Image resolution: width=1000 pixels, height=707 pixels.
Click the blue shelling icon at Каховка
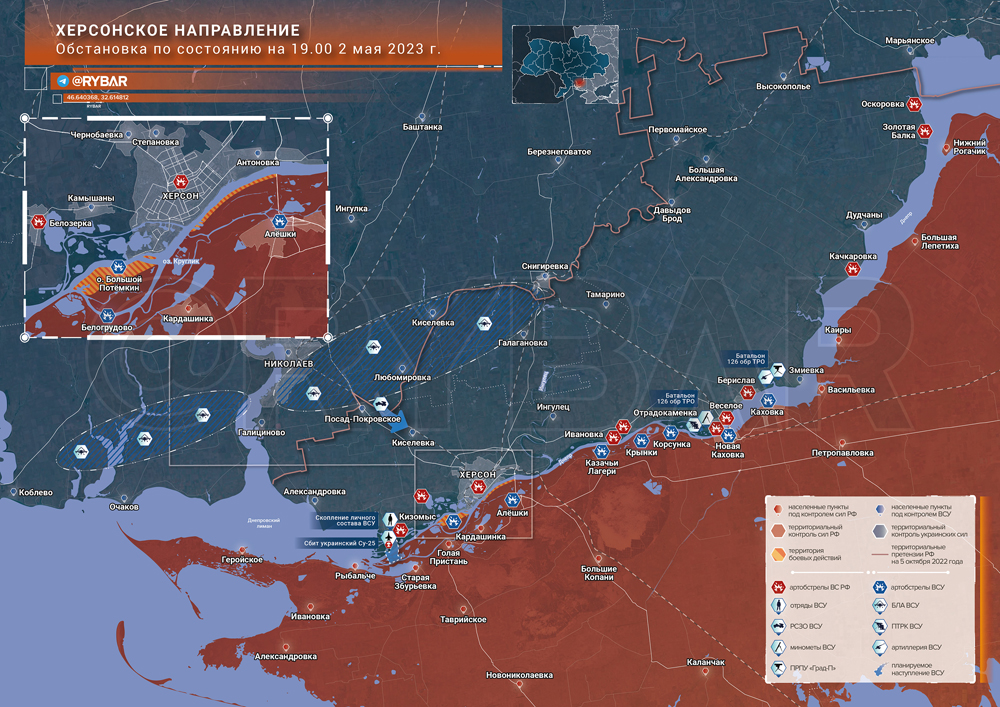pyautogui.click(x=768, y=400)
